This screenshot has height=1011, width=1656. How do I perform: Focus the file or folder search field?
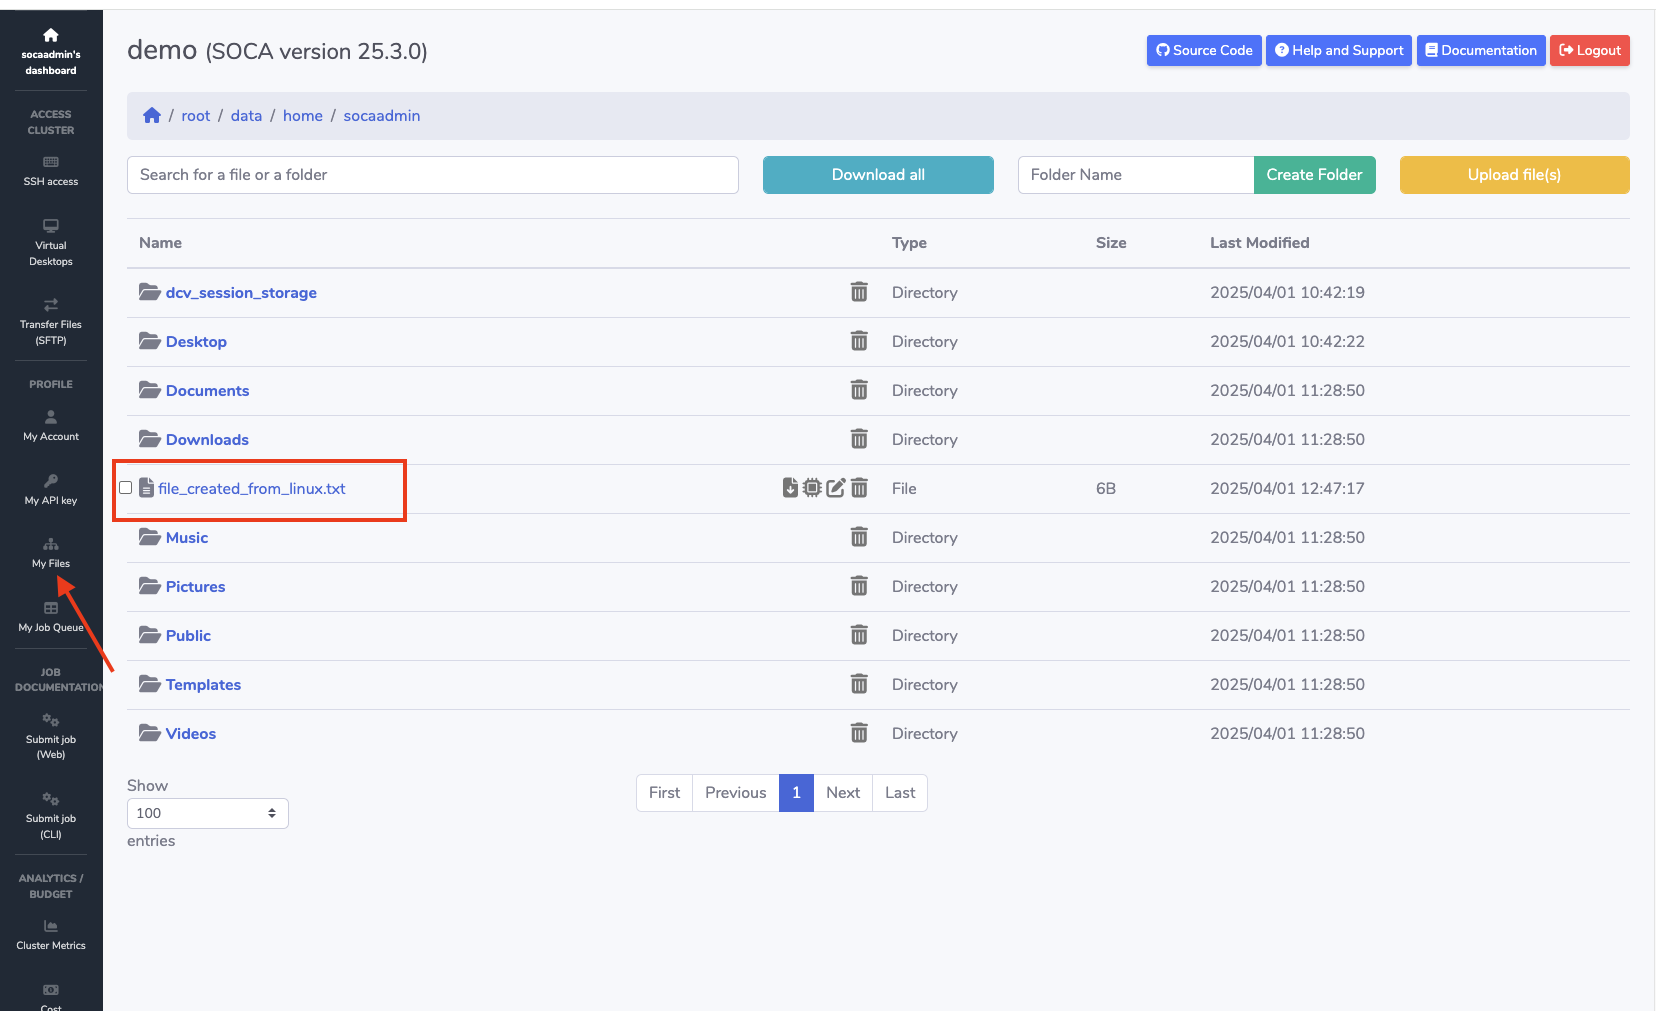[432, 175]
